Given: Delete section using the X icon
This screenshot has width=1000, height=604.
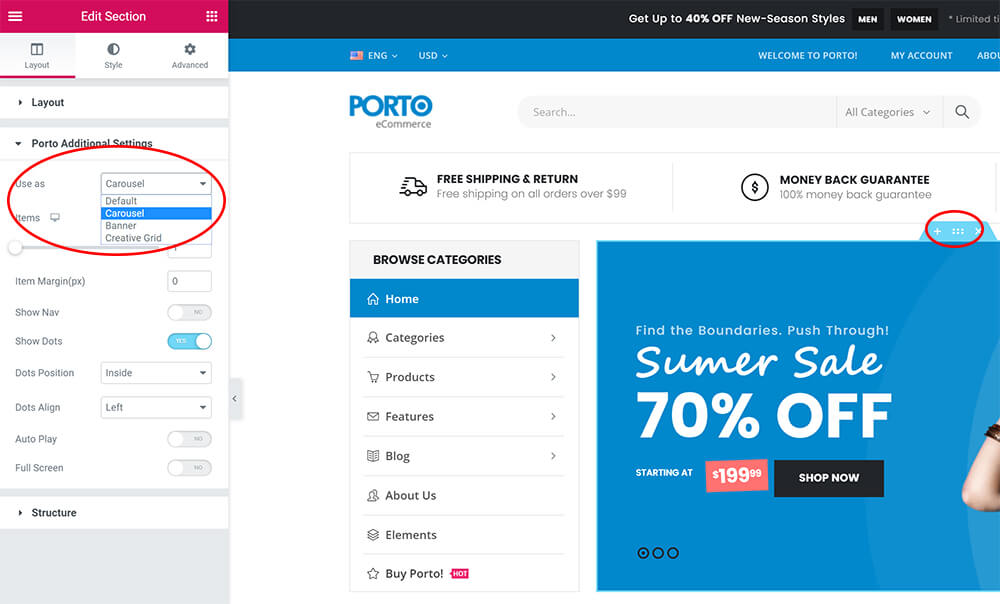Looking at the screenshot, I should [x=978, y=231].
